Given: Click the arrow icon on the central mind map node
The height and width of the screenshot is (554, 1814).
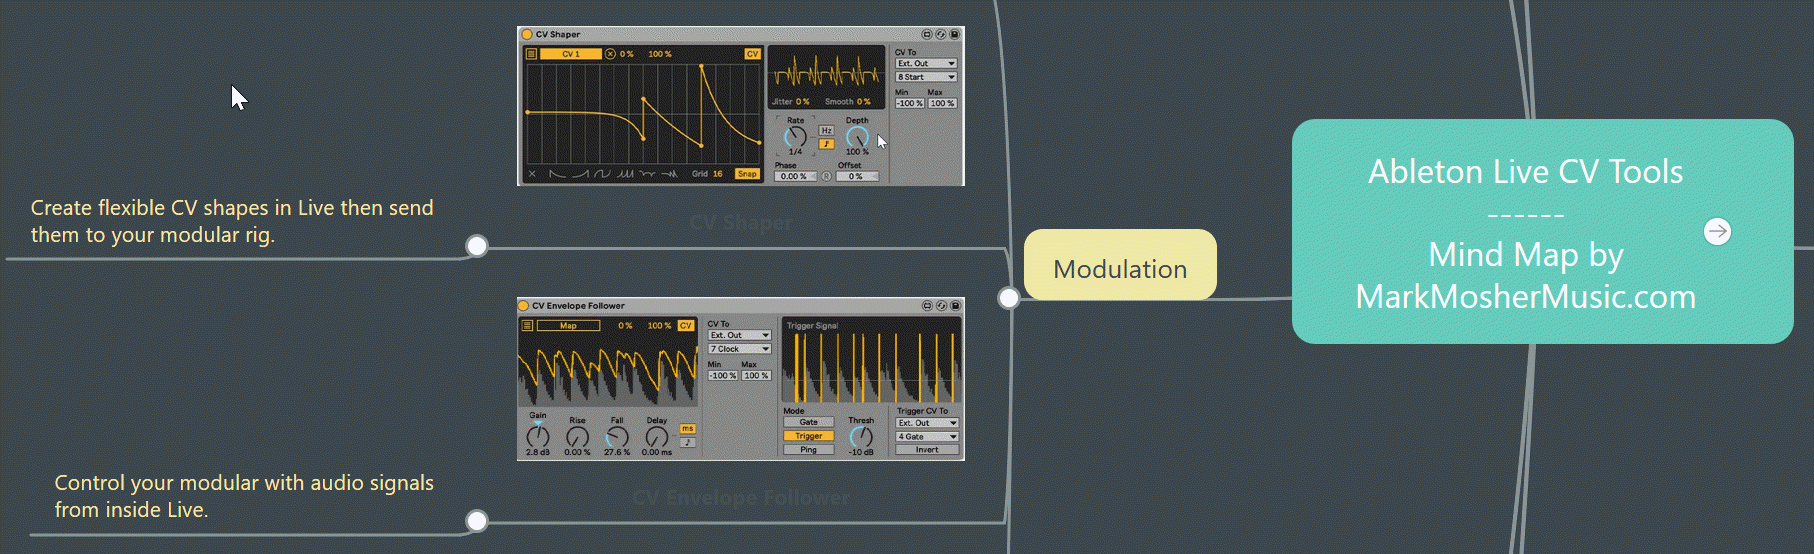Looking at the screenshot, I should [1717, 232].
